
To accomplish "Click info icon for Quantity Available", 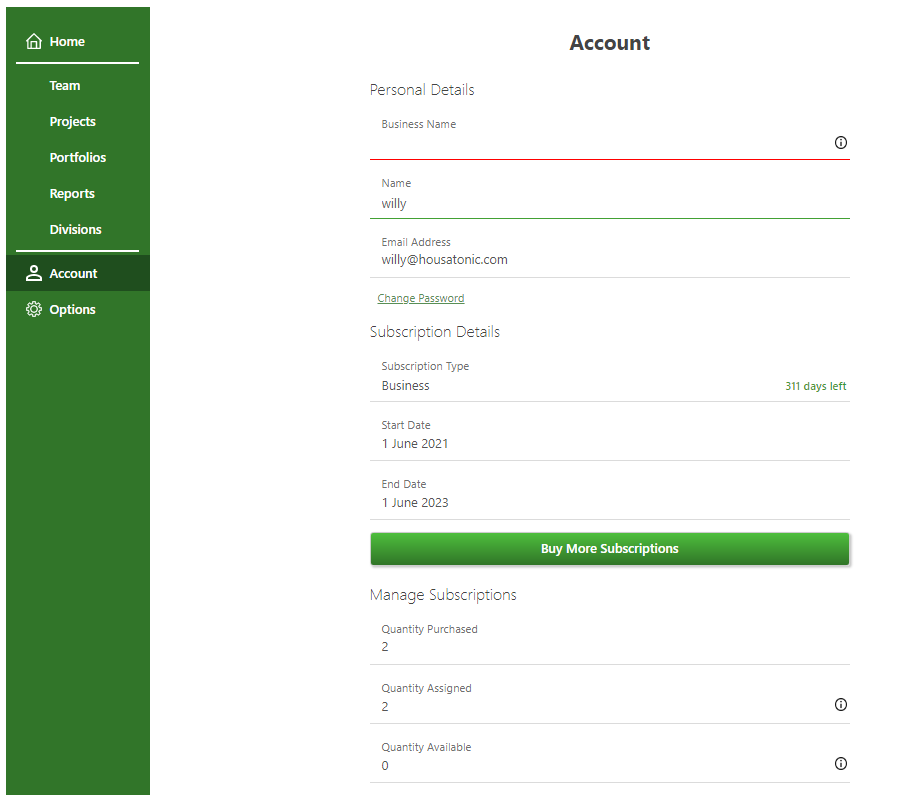I will (x=841, y=764).
